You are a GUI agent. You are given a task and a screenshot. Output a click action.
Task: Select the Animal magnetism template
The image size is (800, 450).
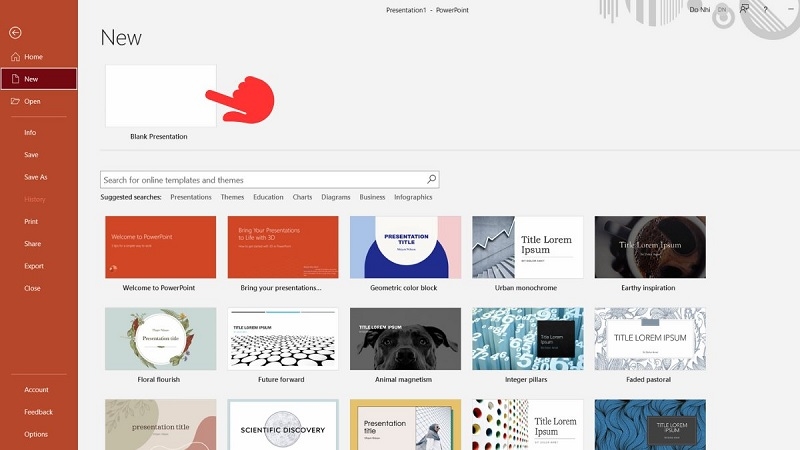click(406, 339)
